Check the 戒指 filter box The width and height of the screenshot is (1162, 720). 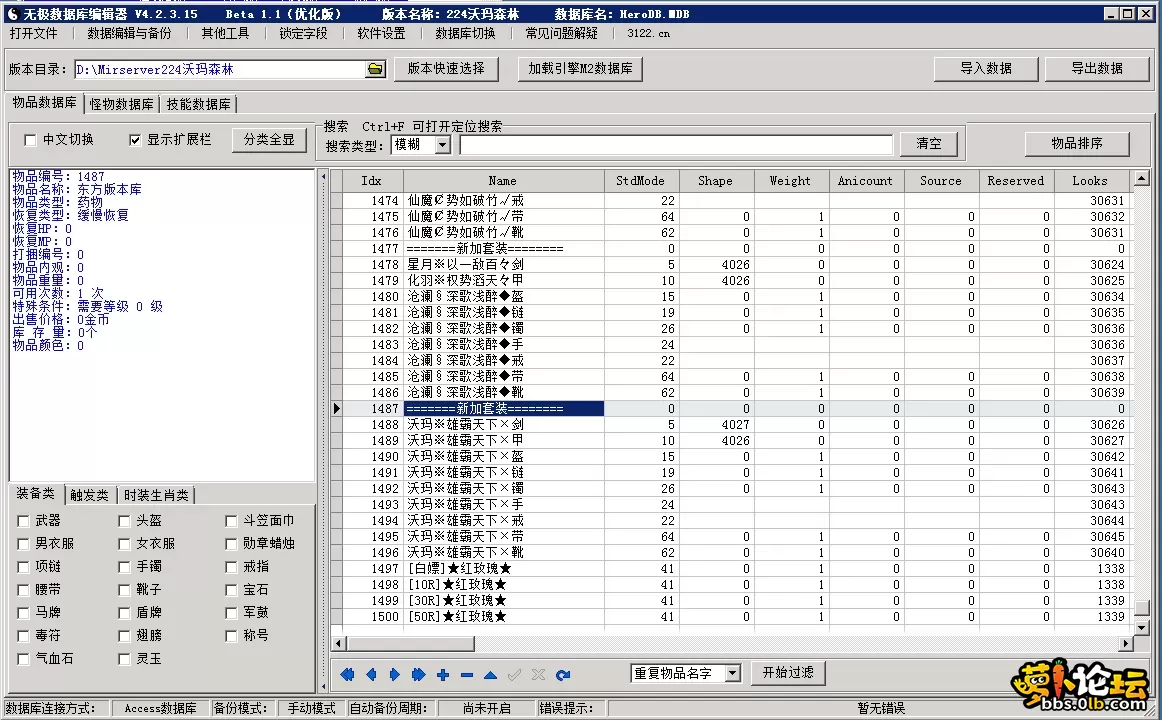[x=231, y=567]
